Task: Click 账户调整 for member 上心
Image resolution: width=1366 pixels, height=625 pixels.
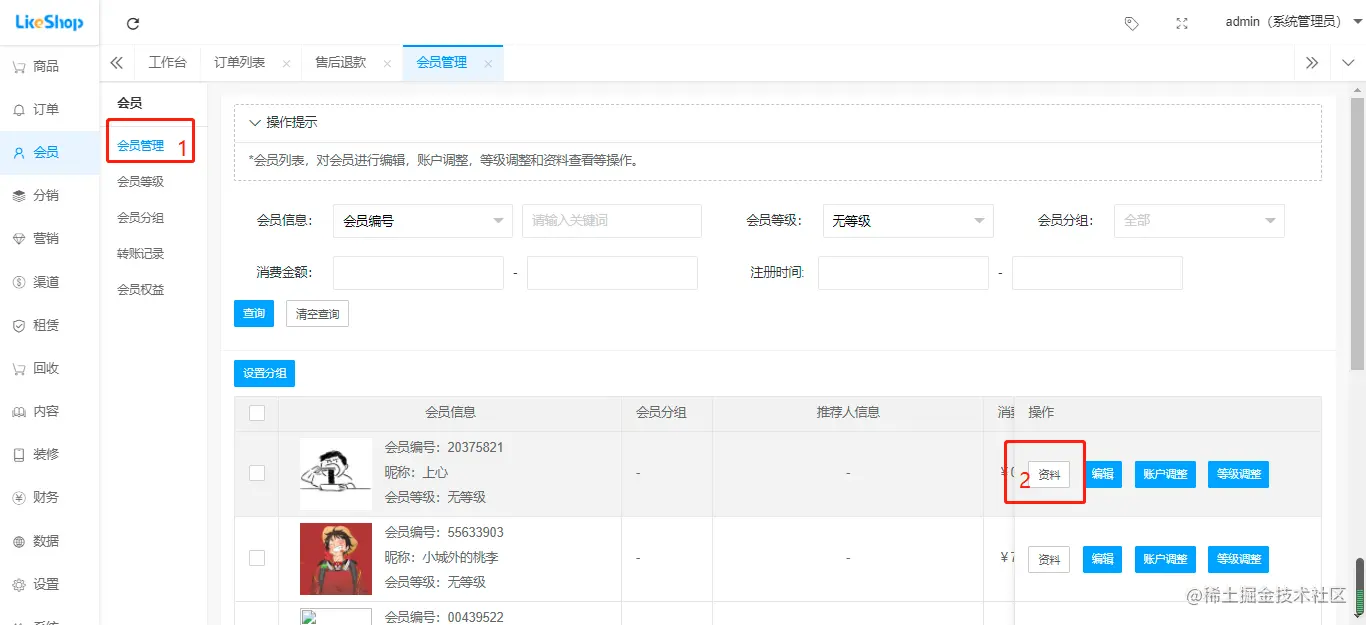Action: [x=1165, y=474]
